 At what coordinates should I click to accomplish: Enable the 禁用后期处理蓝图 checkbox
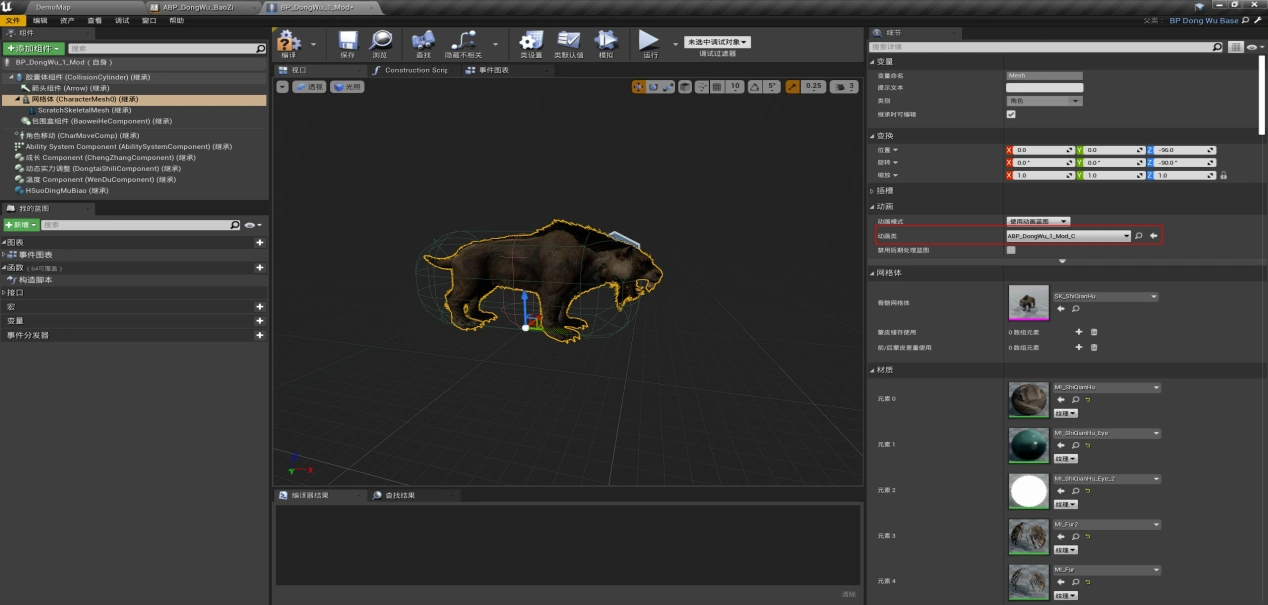tap(1011, 250)
